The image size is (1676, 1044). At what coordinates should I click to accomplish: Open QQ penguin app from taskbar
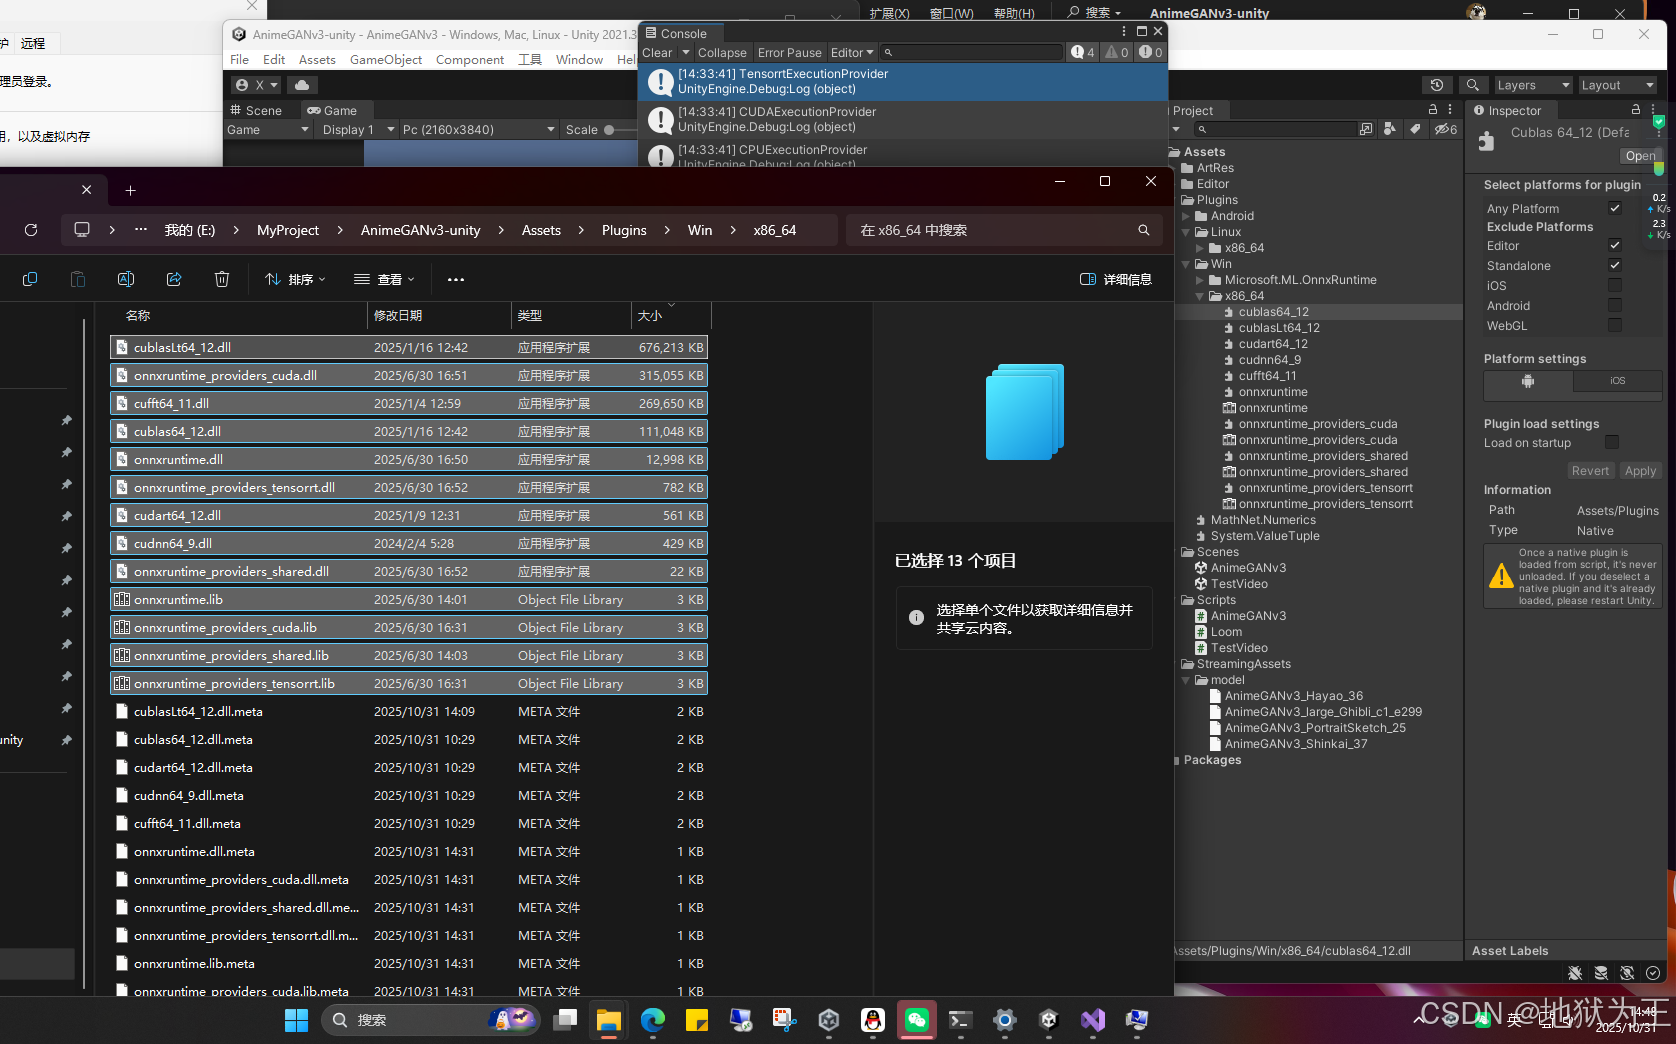(x=873, y=1020)
